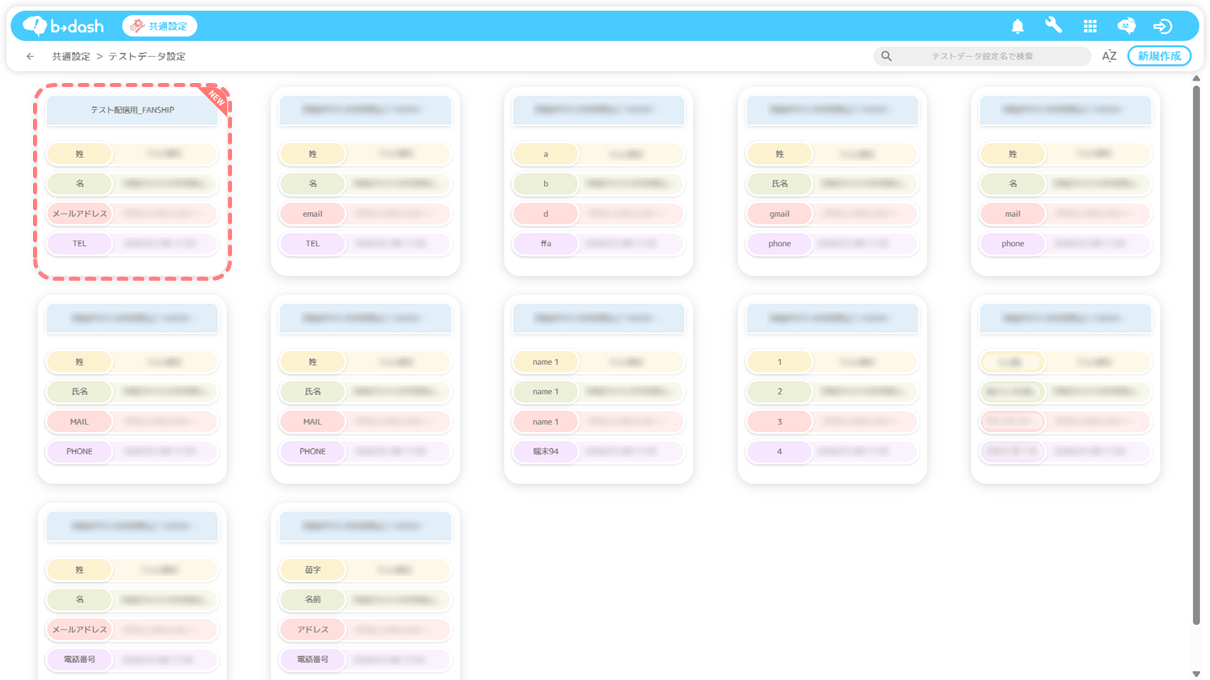Open the 共通設定 header tab
This screenshot has height=680, width=1210.
(x=160, y=26)
